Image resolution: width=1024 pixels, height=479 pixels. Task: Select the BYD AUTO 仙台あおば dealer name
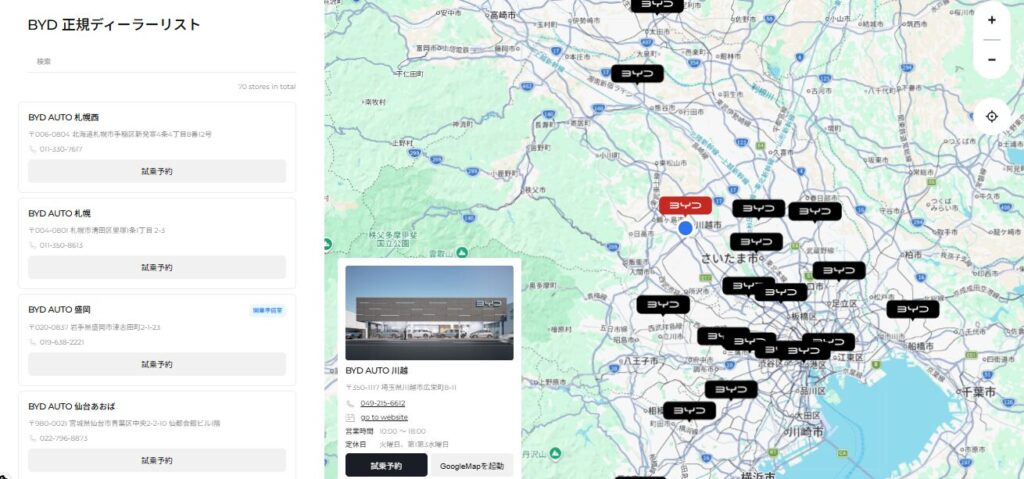coord(71,406)
